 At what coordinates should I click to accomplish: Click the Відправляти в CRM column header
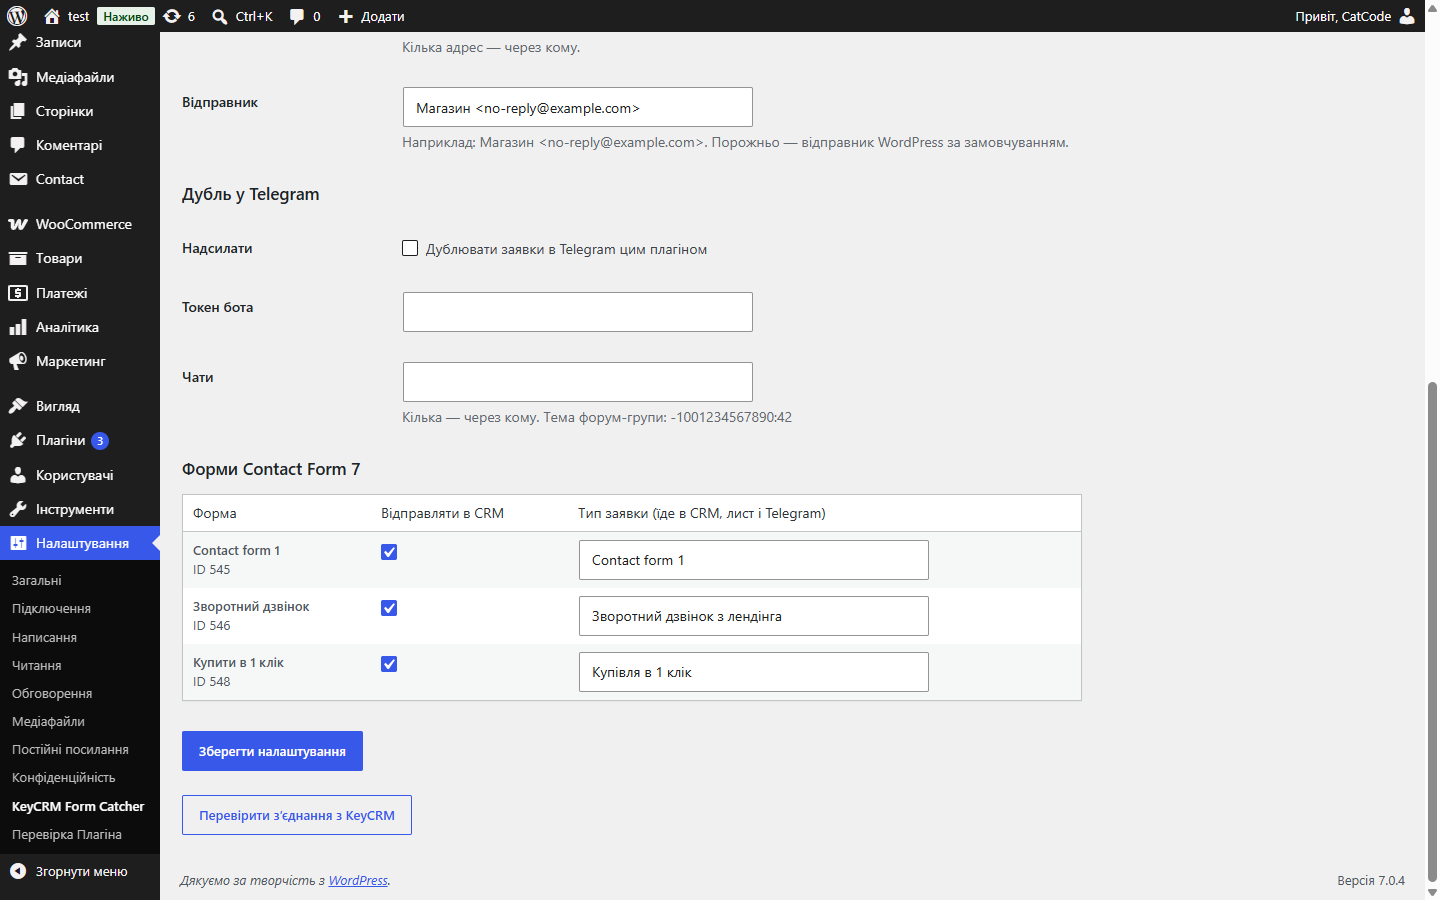click(442, 513)
